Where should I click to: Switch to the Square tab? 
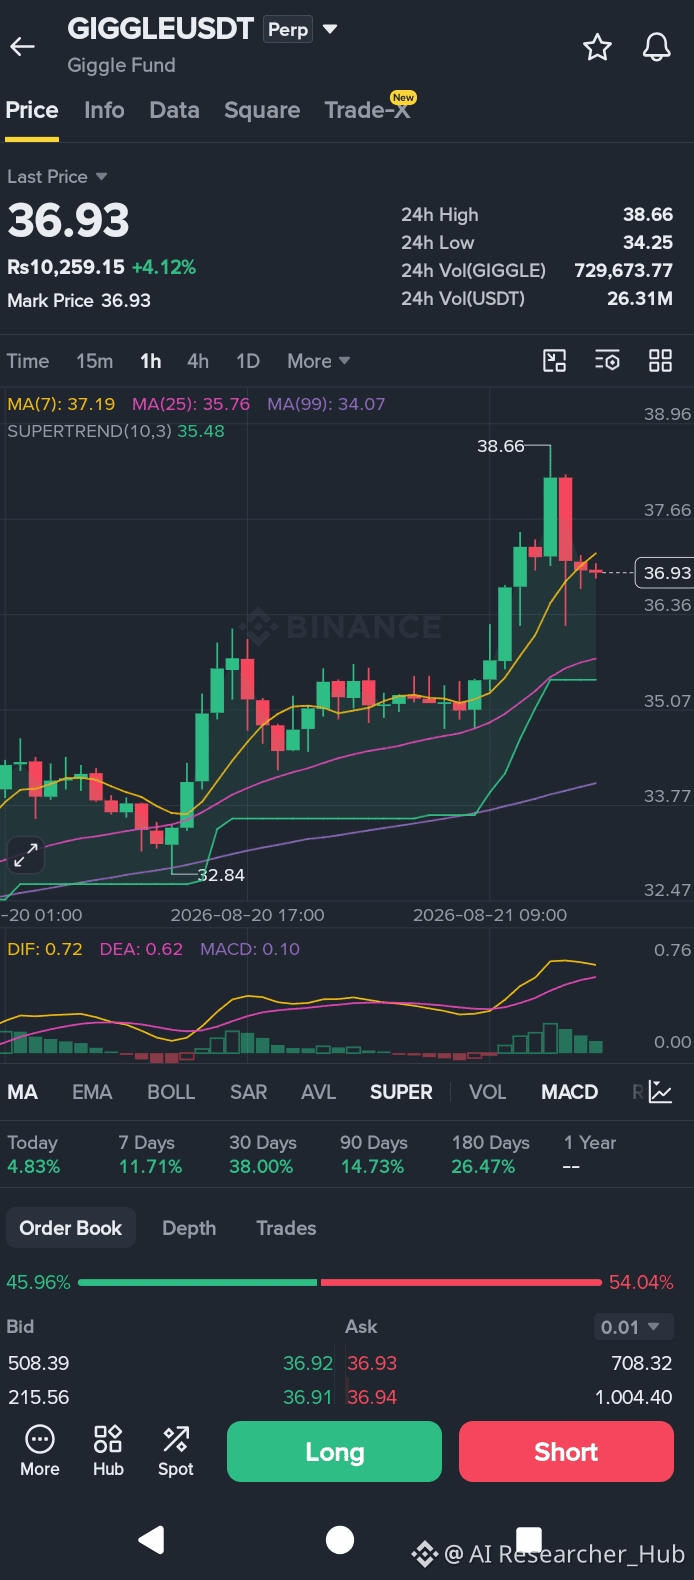[x=262, y=110]
